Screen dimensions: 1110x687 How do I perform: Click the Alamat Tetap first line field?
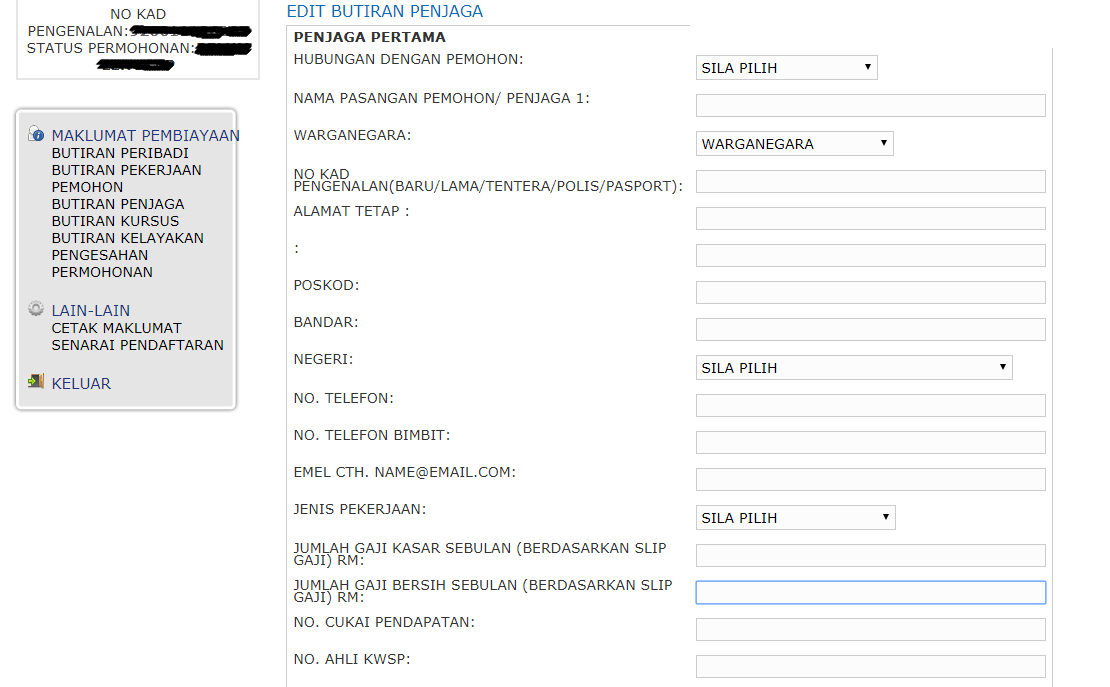pos(871,218)
